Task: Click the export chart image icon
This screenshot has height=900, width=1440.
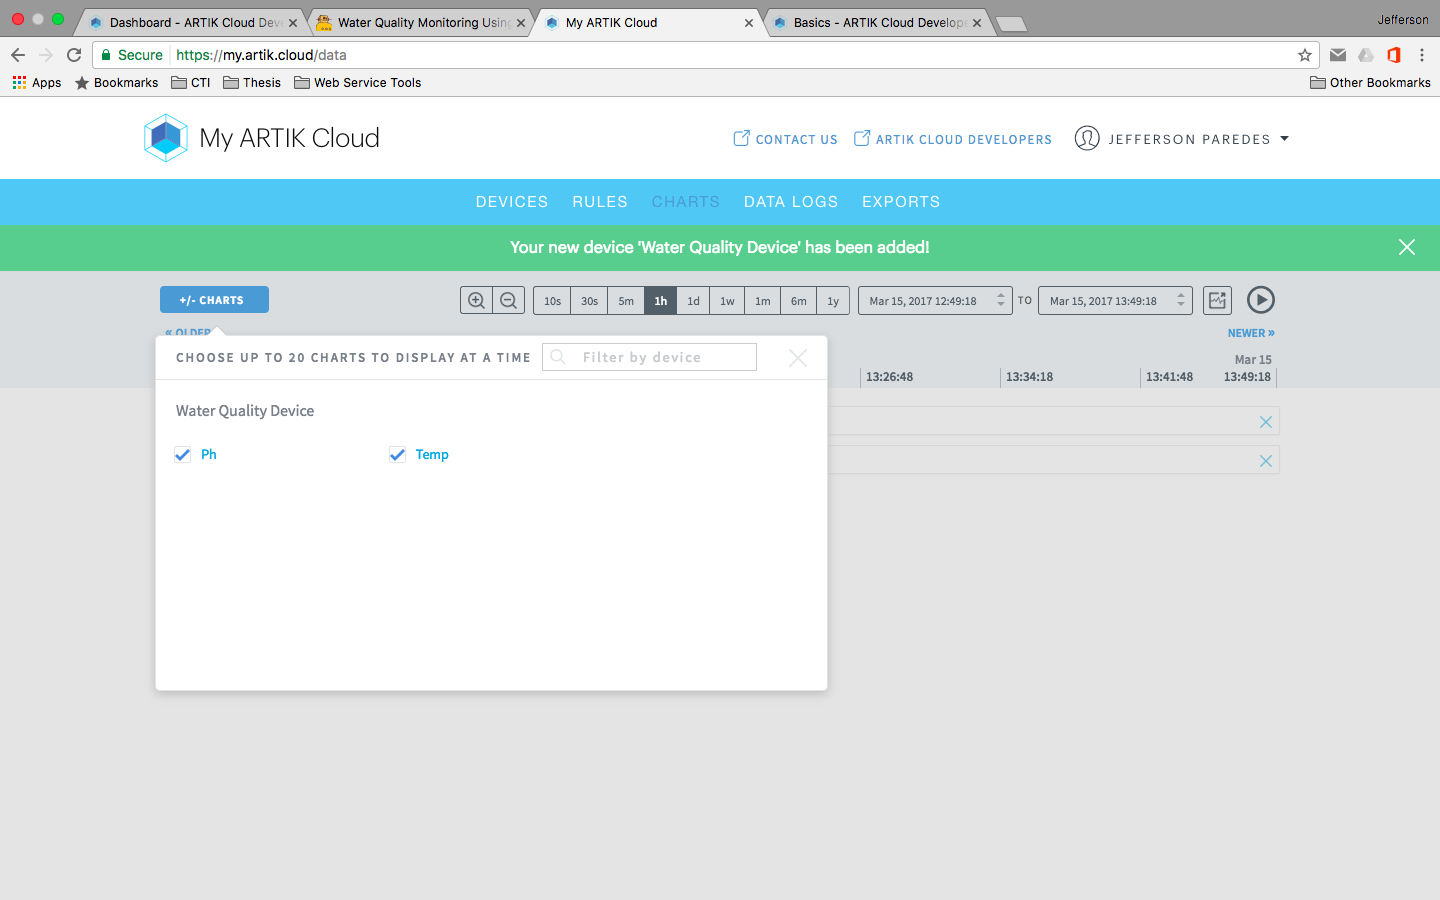Action: 1217,300
